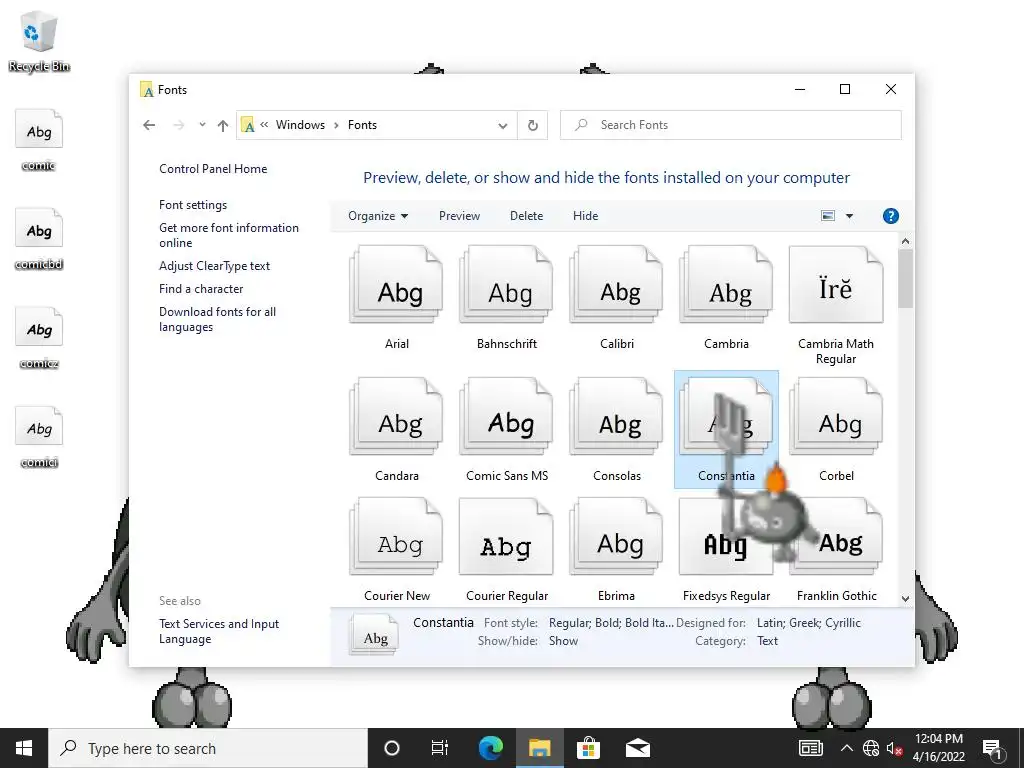
Task: Click the change view icon button
Action: coord(827,216)
